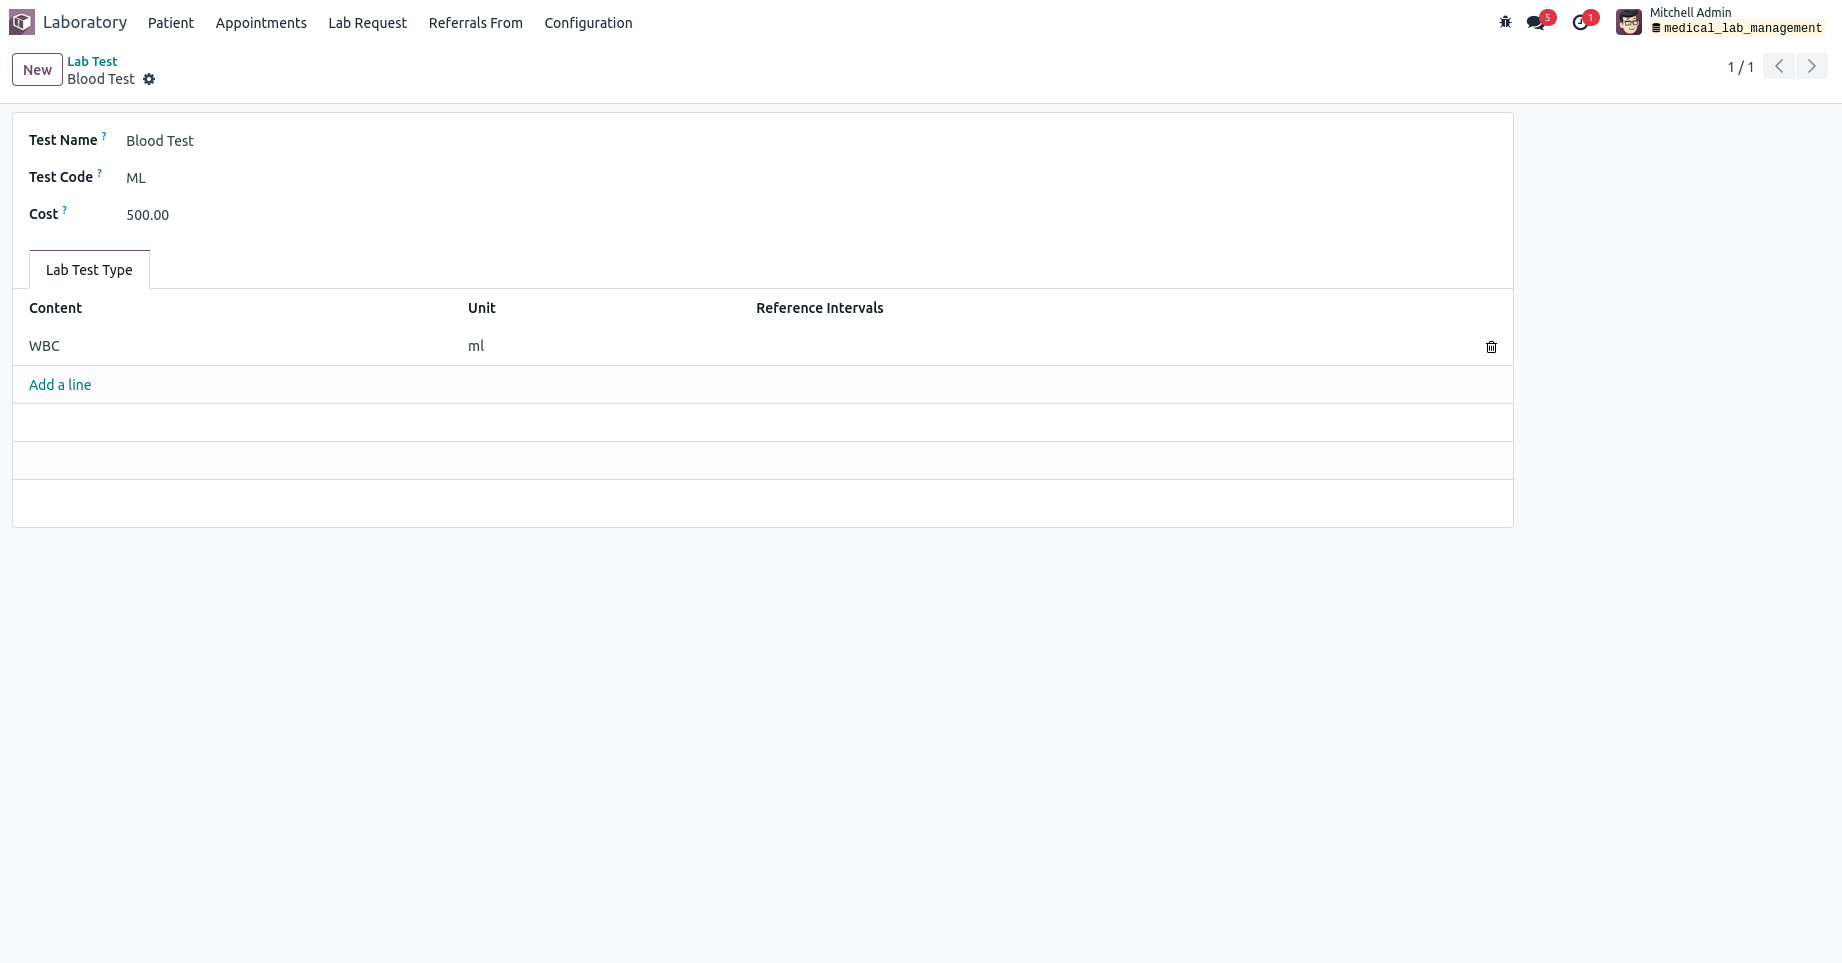The height and width of the screenshot is (963, 1842).
Task: Click the Laboratory app title
Action: pos(85,22)
